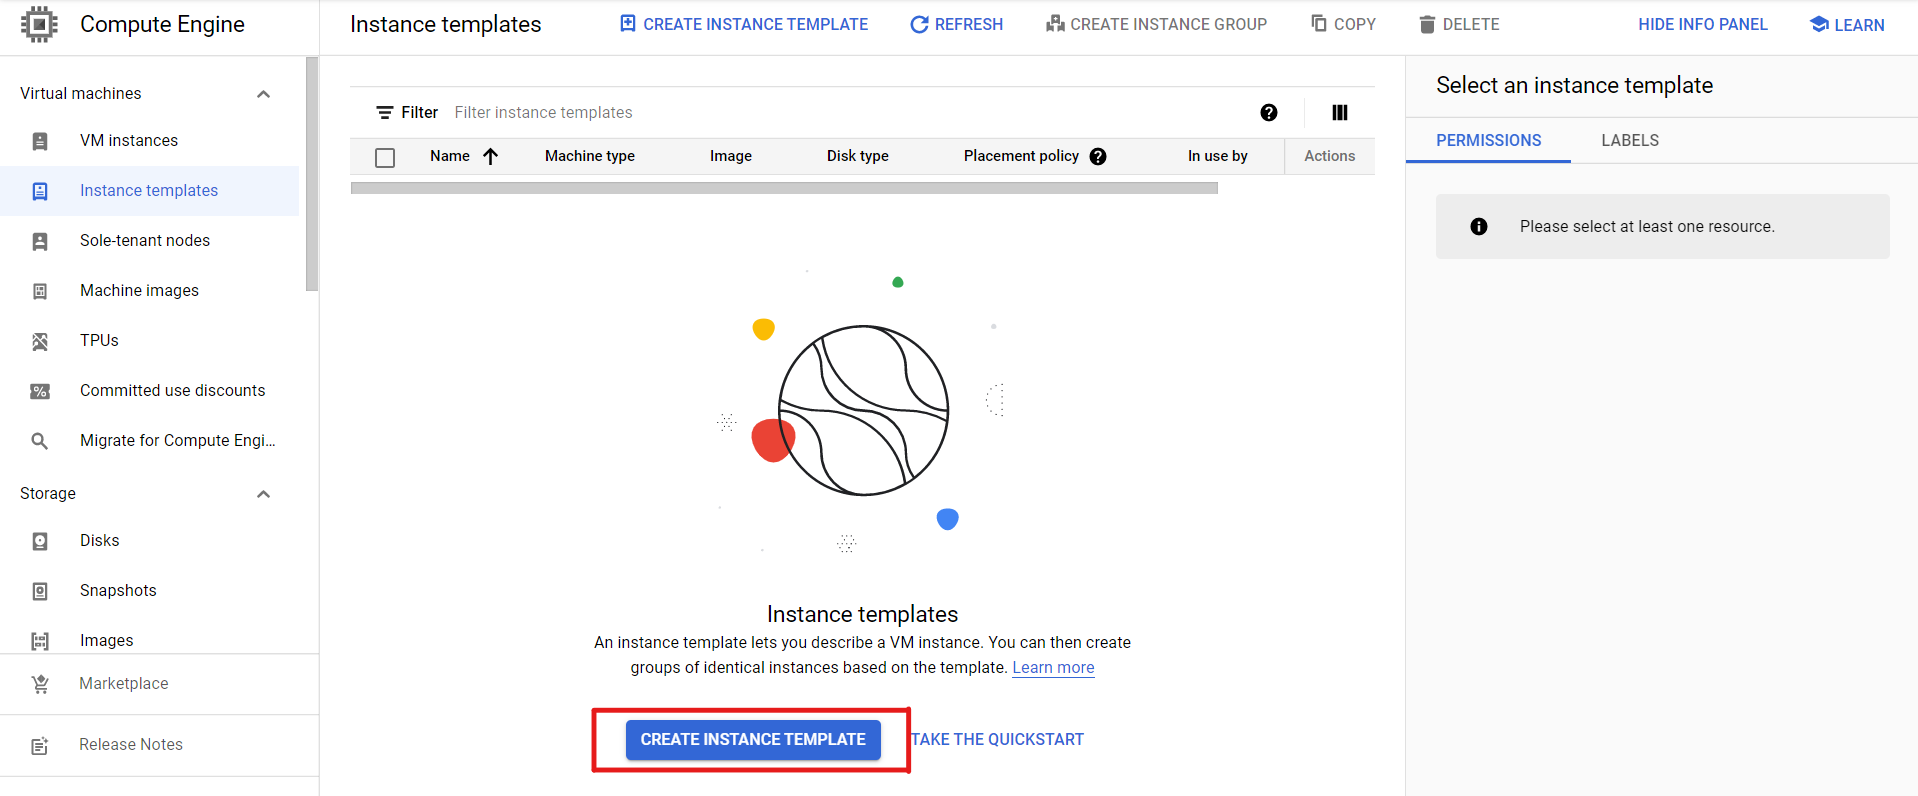Click the sidebar vertical scrollbar
Screen dimensions: 1918x796
click(x=312, y=174)
